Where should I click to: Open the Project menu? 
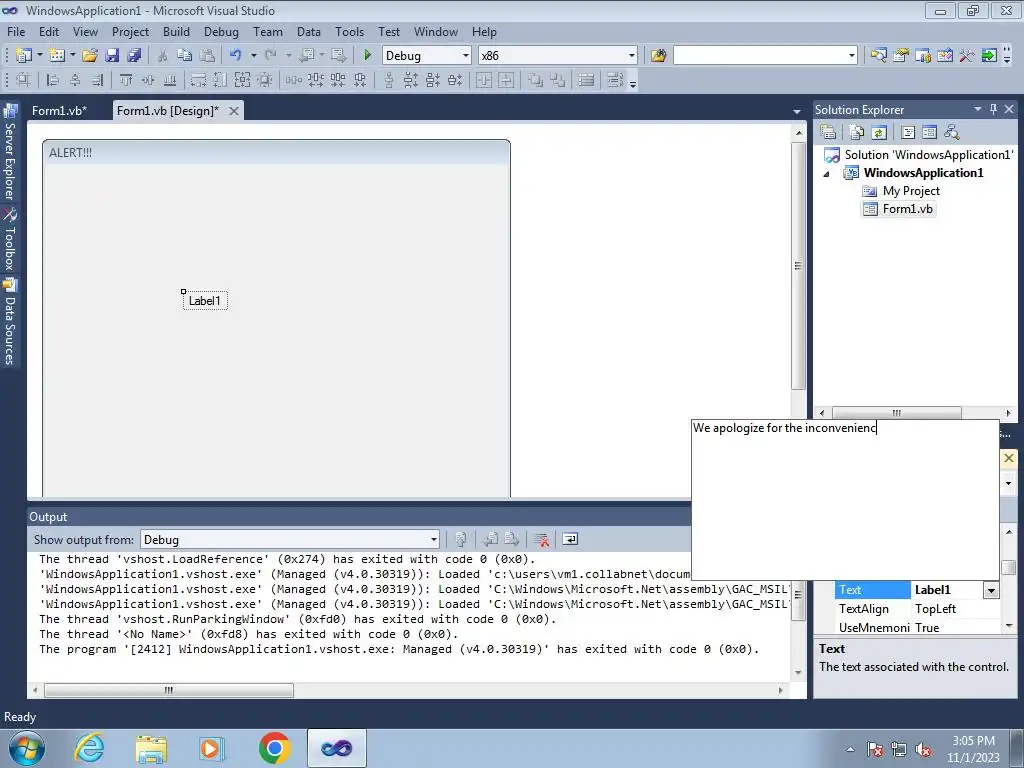tap(130, 31)
